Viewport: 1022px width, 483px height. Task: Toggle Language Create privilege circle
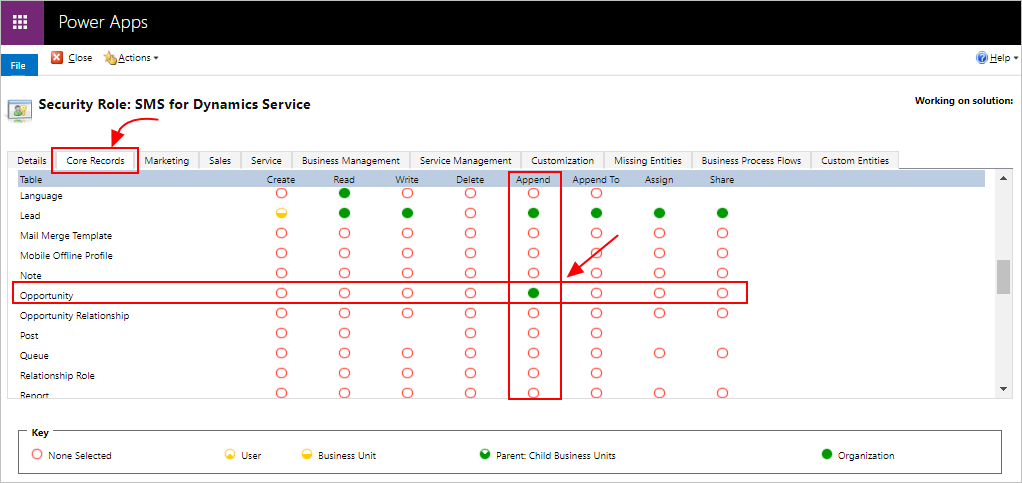[282, 193]
